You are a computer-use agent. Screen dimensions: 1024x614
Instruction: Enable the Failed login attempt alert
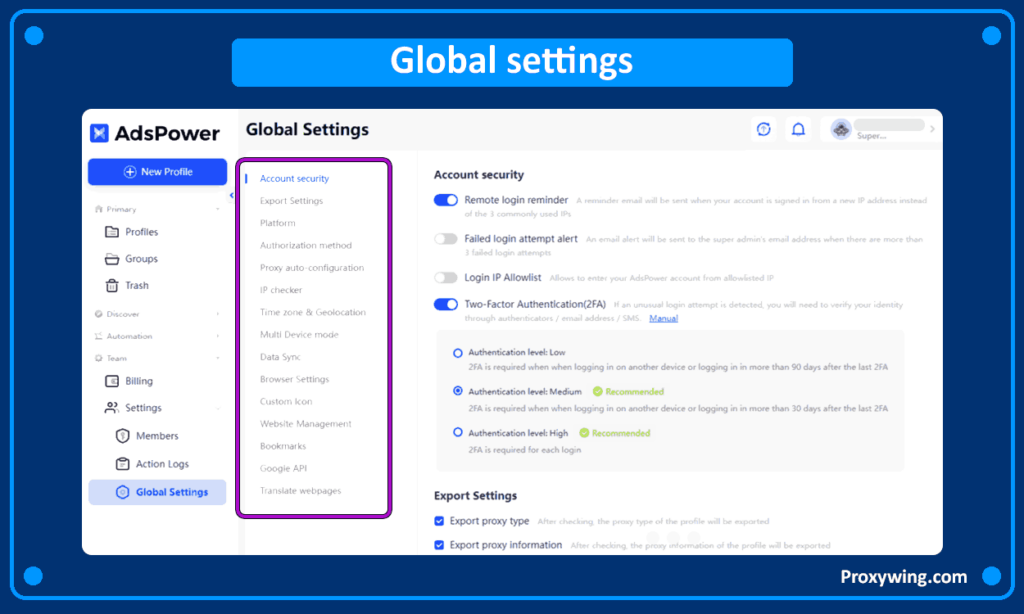[x=445, y=239]
